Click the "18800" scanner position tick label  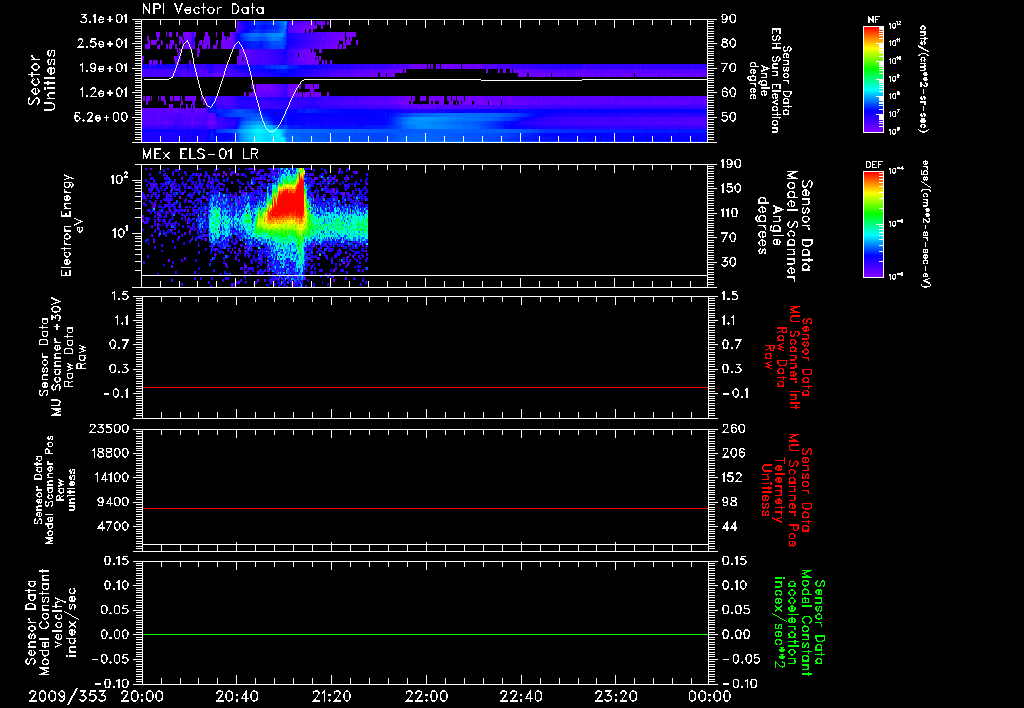[110, 453]
